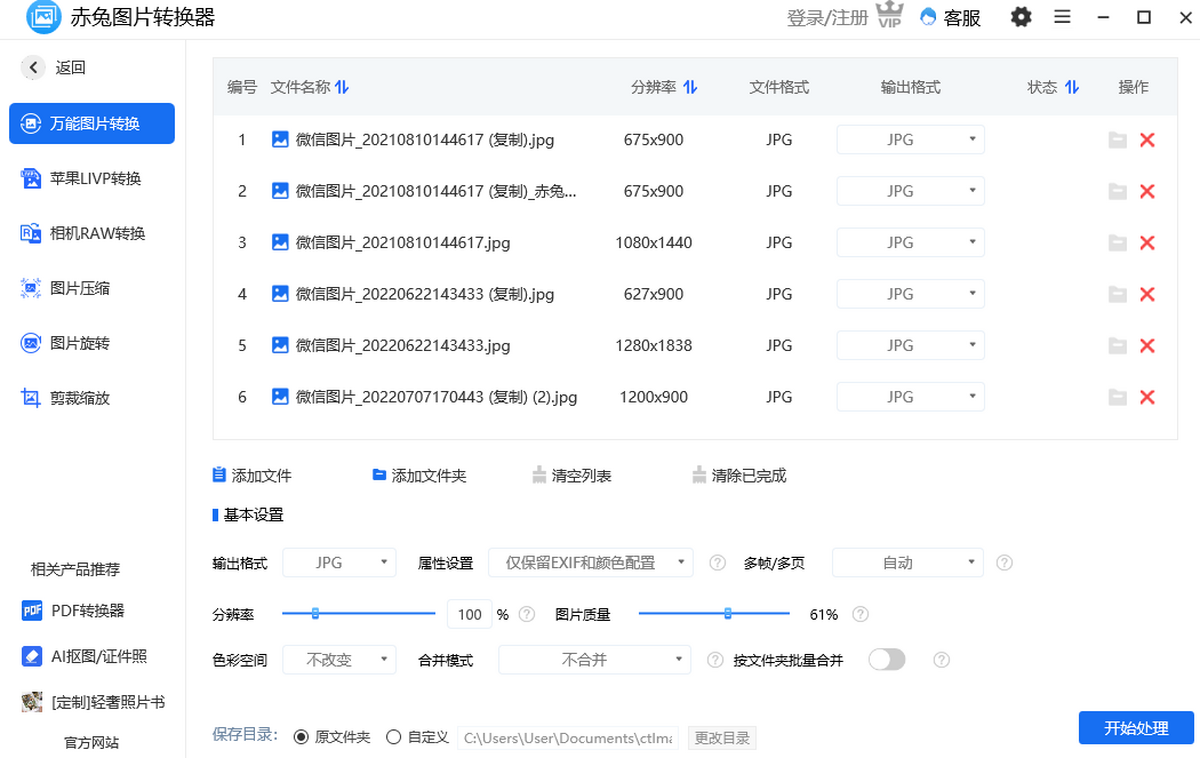Click the 开始处理 button
The width and height of the screenshot is (1200, 758).
click(1136, 728)
